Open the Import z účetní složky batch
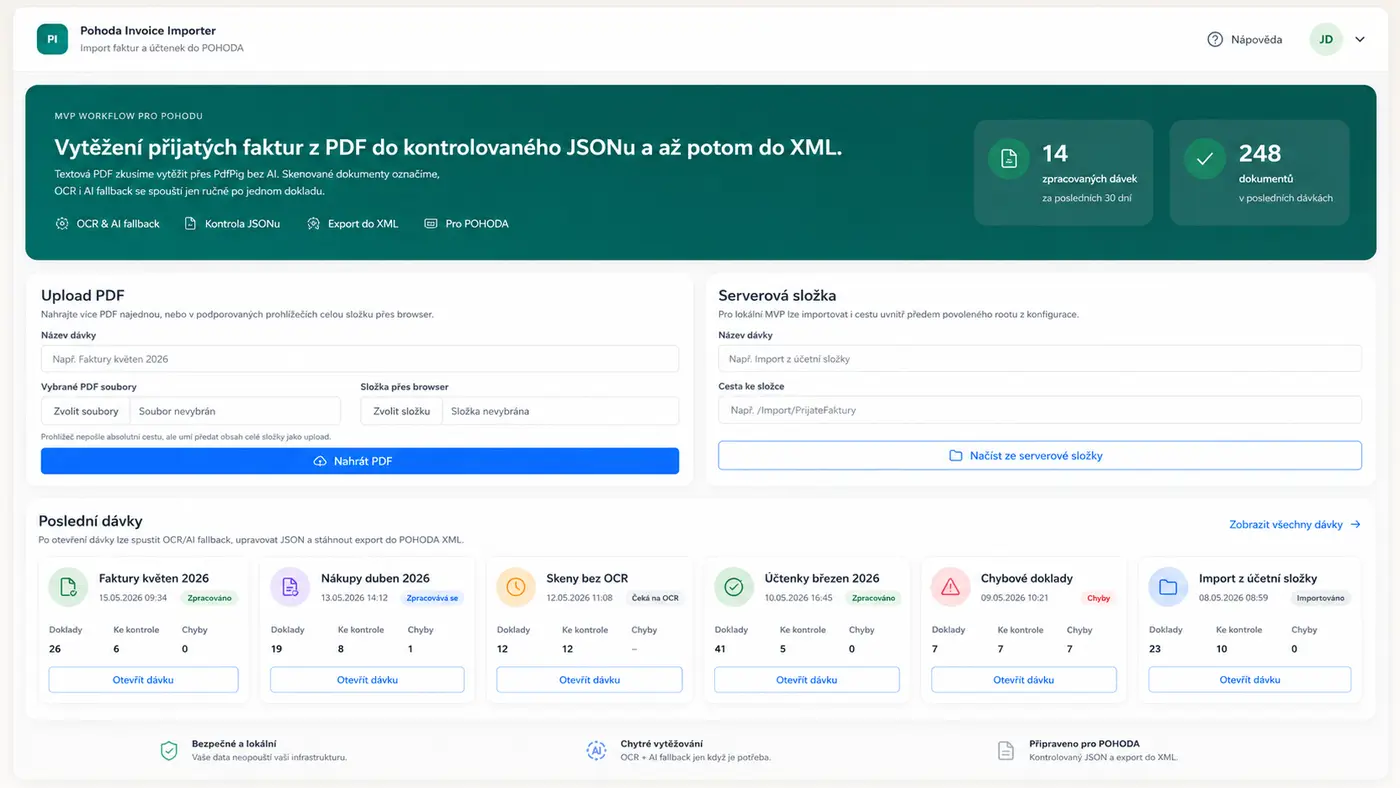Viewport: 1400px width, 788px height. click(x=1250, y=680)
